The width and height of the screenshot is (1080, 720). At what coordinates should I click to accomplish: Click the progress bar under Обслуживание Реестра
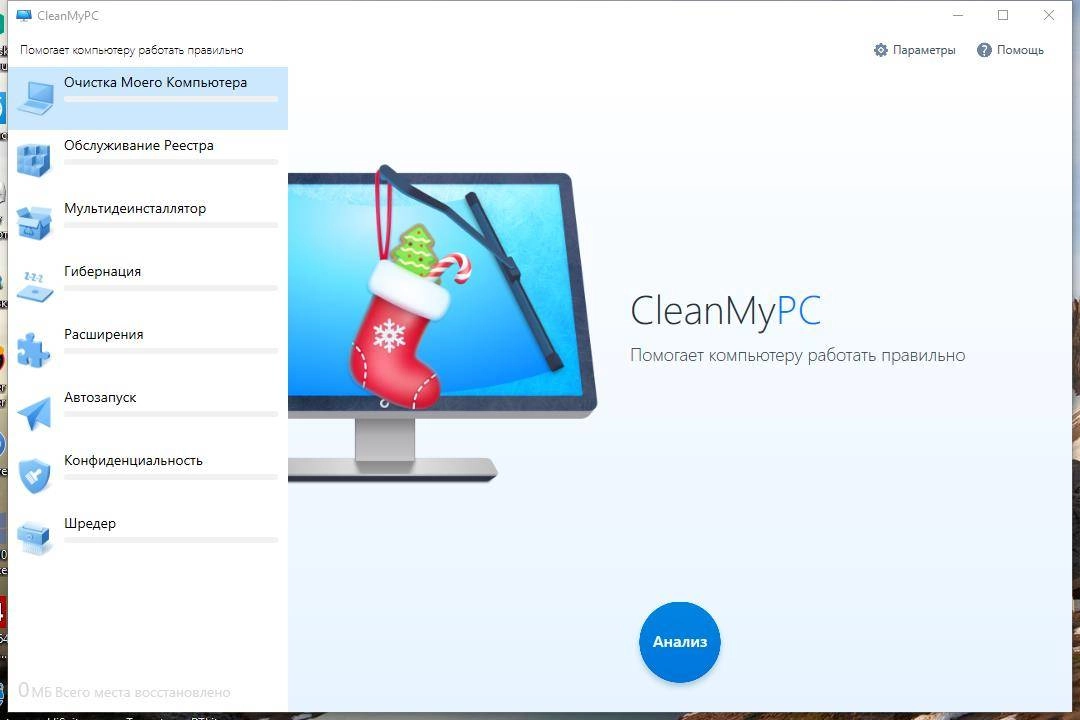click(171, 162)
